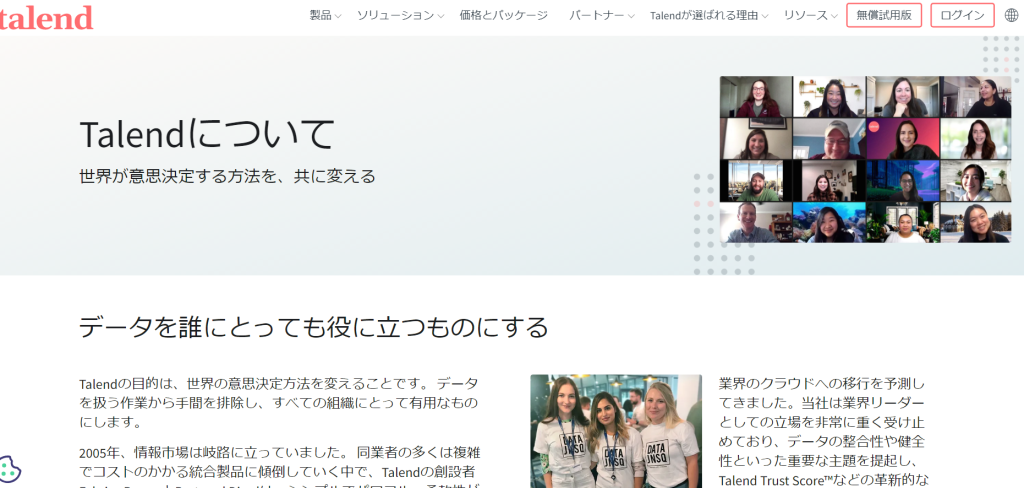This screenshot has height=488, width=1024.
Task: Open the cookie preferences icon
Action: point(9,470)
